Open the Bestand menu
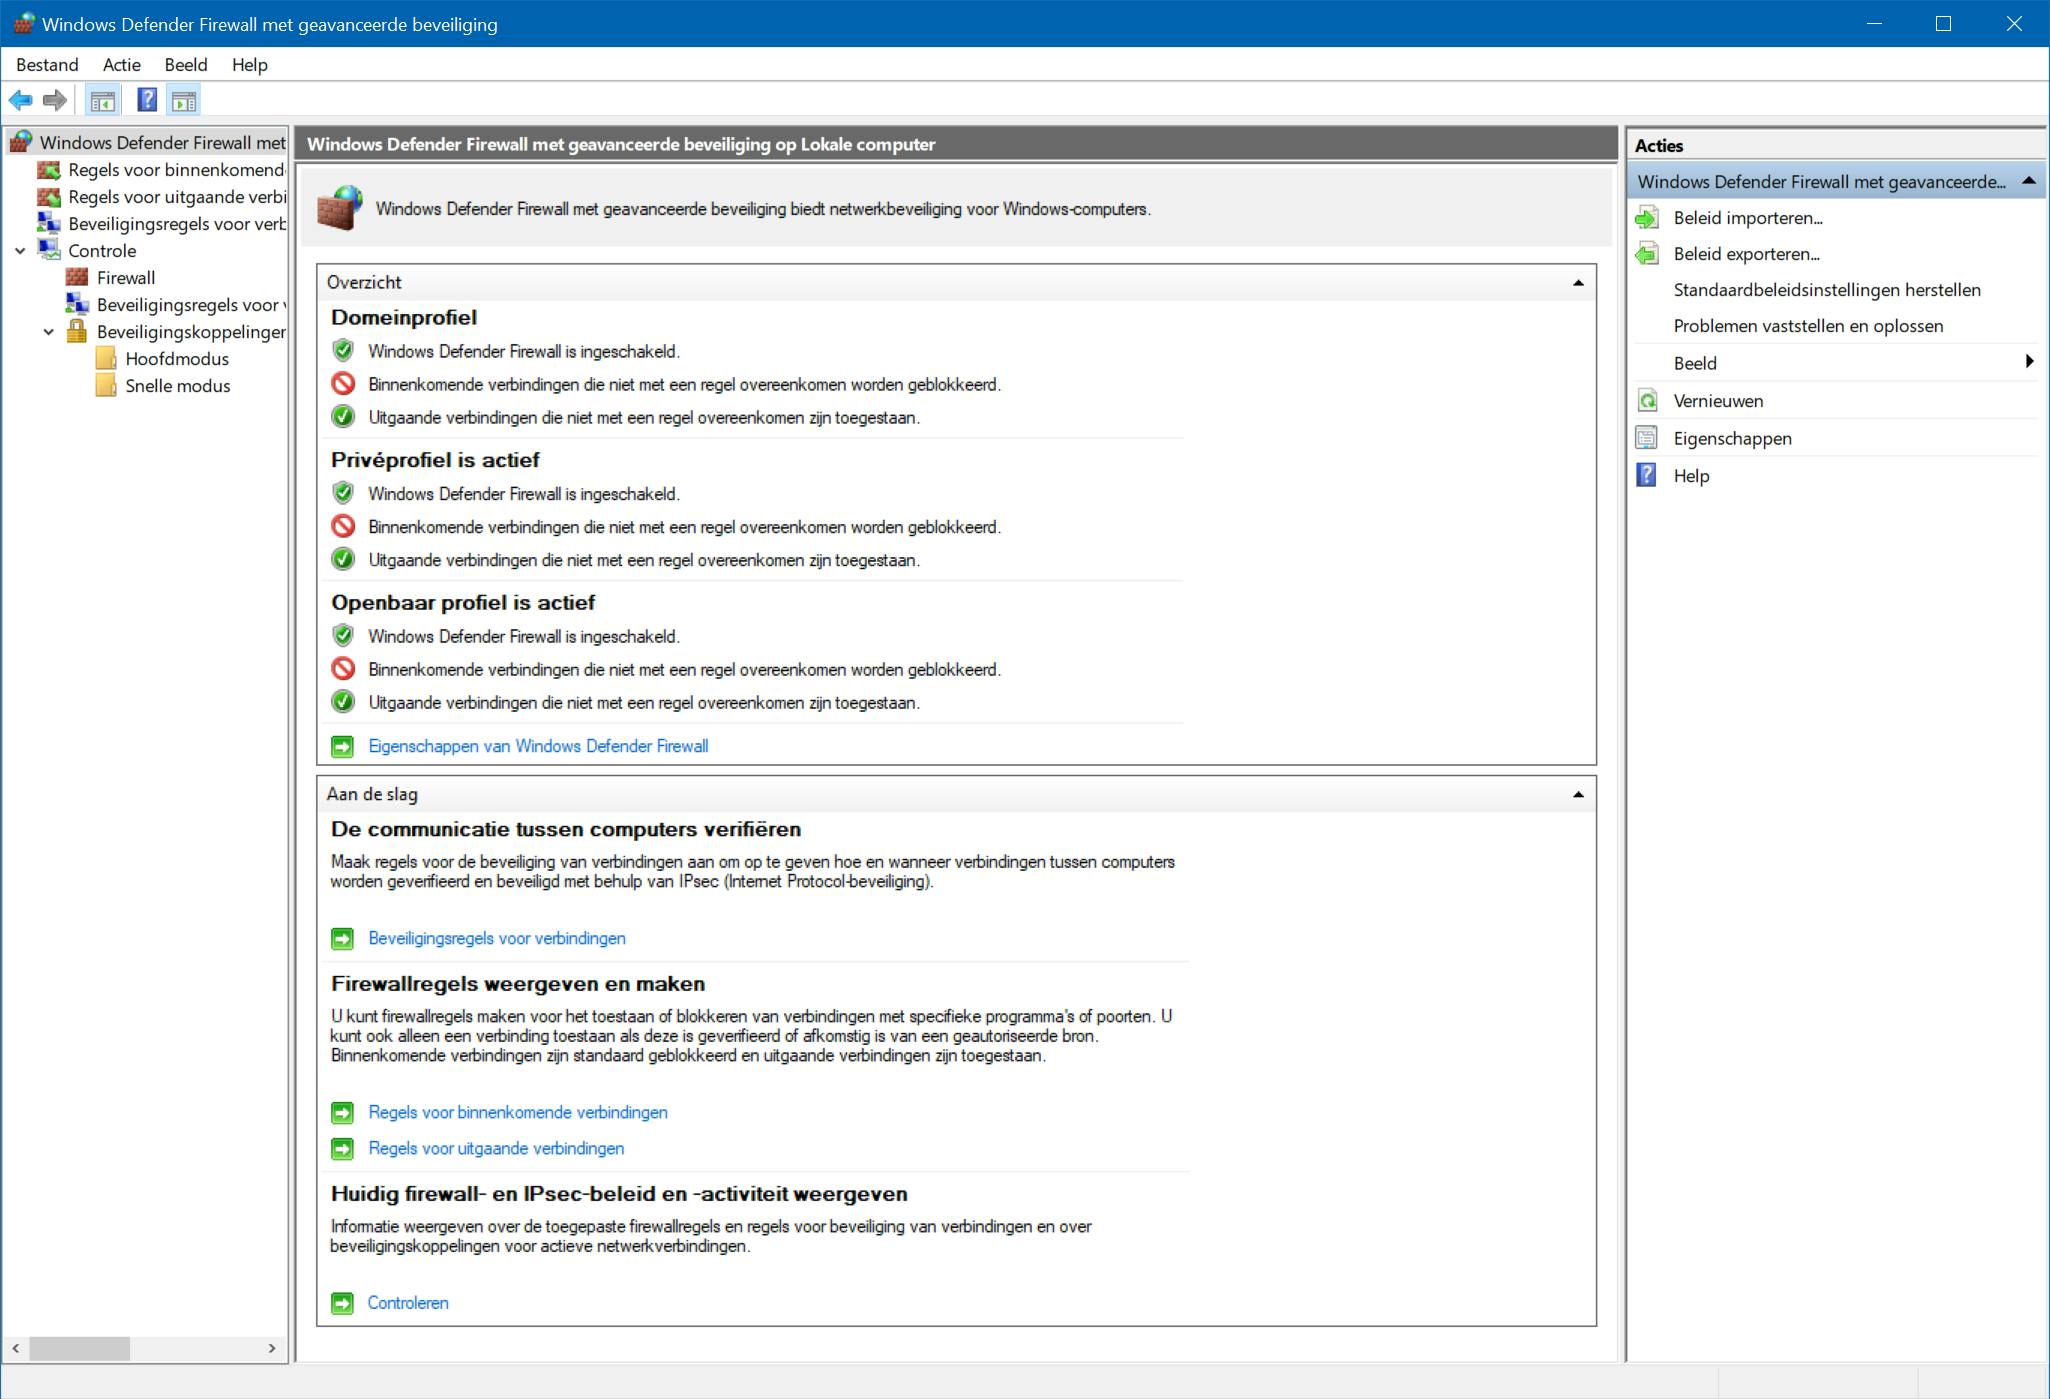The width and height of the screenshot is (2050, 1399). pos(47,65)
